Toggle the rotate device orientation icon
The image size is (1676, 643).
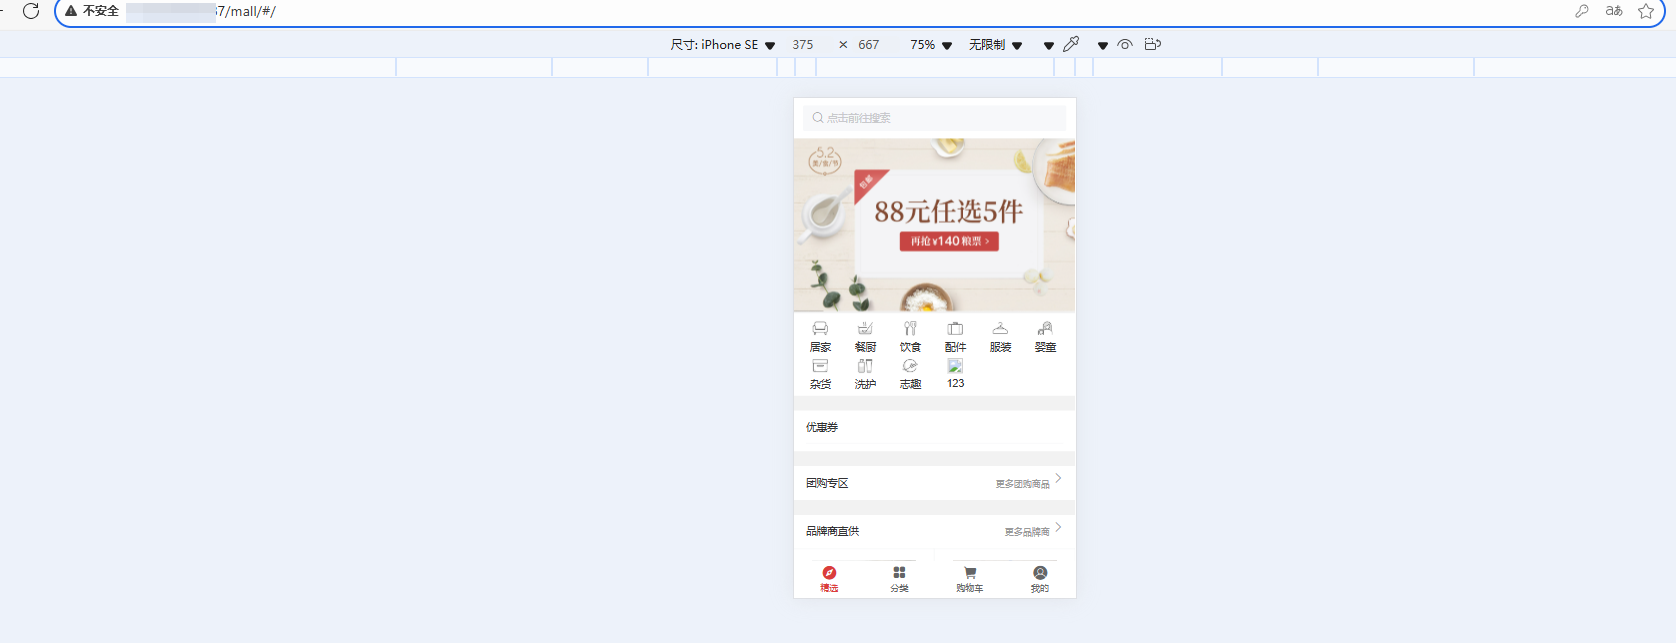pyautogui.click(x=1152, y=45)
